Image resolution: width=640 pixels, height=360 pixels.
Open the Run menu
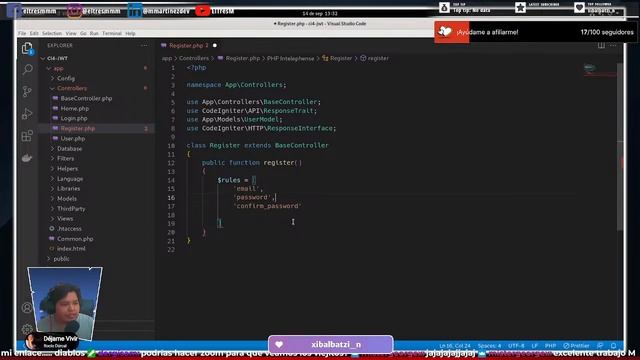click(x=94, y=33)
